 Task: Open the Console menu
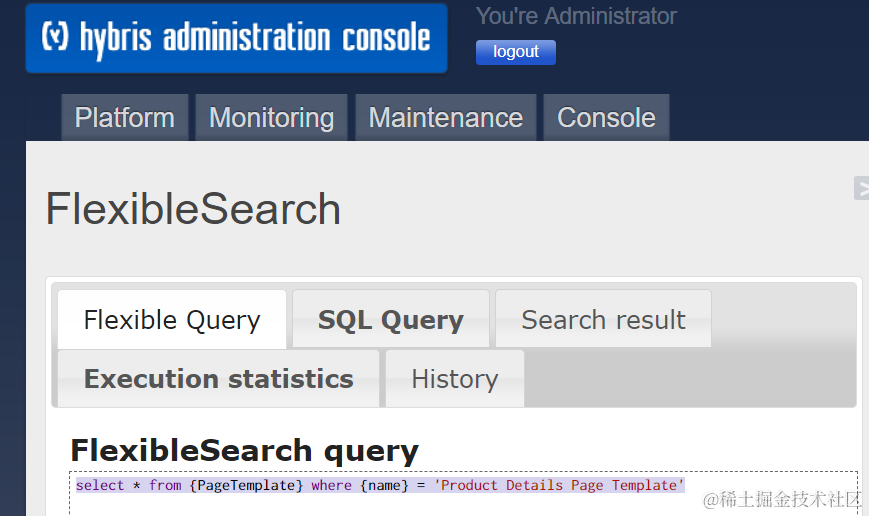pyautogui.click(x=606, y=117)
